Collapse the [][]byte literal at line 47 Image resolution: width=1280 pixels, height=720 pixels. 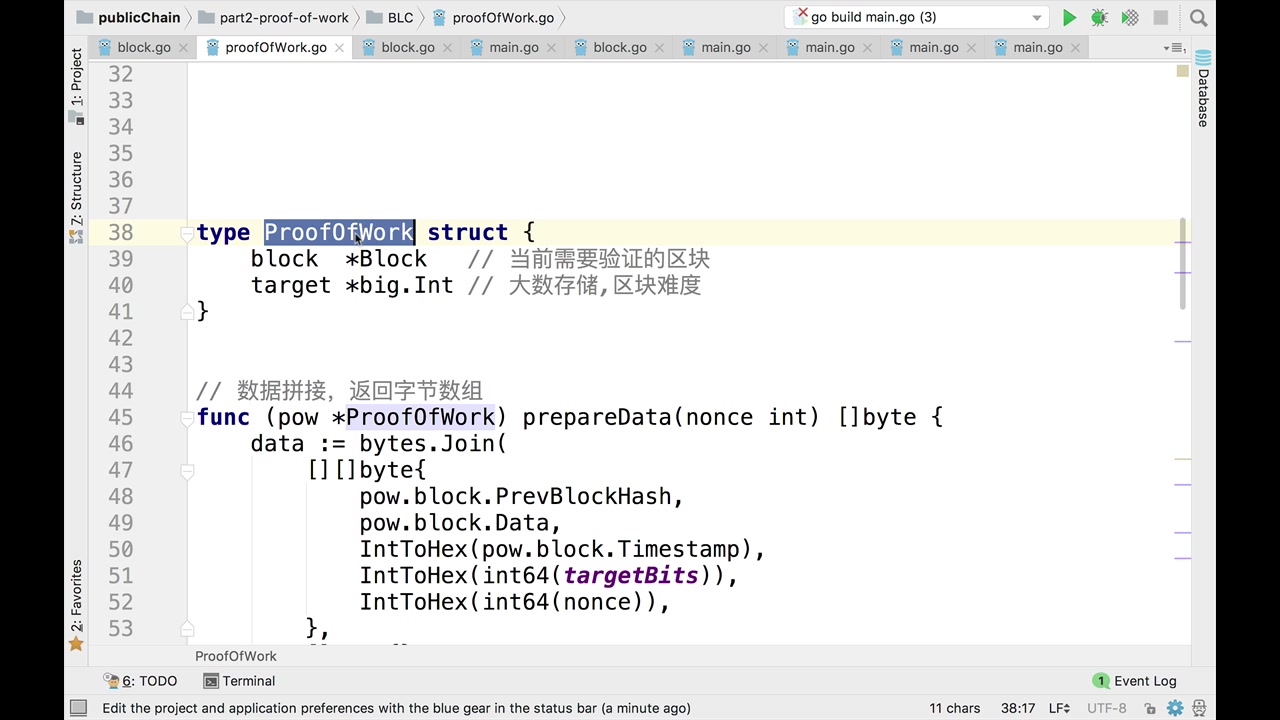pyautogui.click(x=187, y=470)
